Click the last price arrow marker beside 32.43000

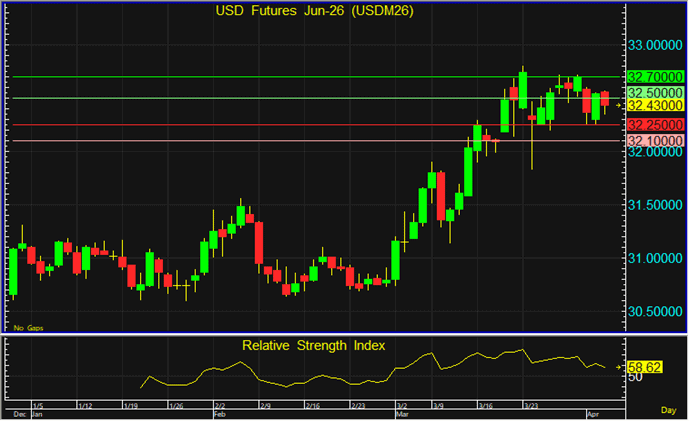[618, 105]
